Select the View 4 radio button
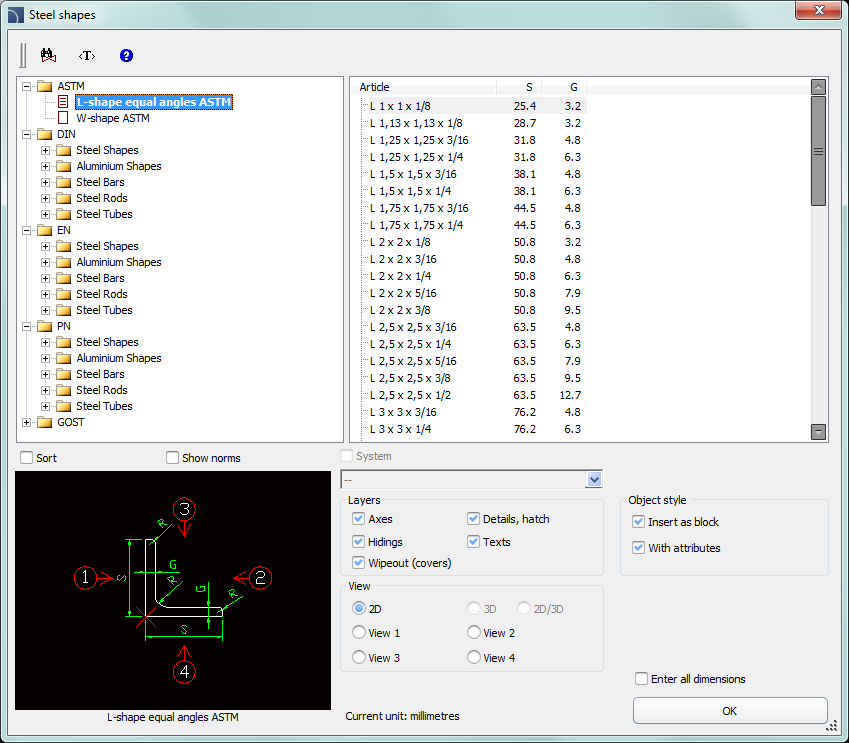The width and height of the screenshot is (849, 743). [474, 657]
